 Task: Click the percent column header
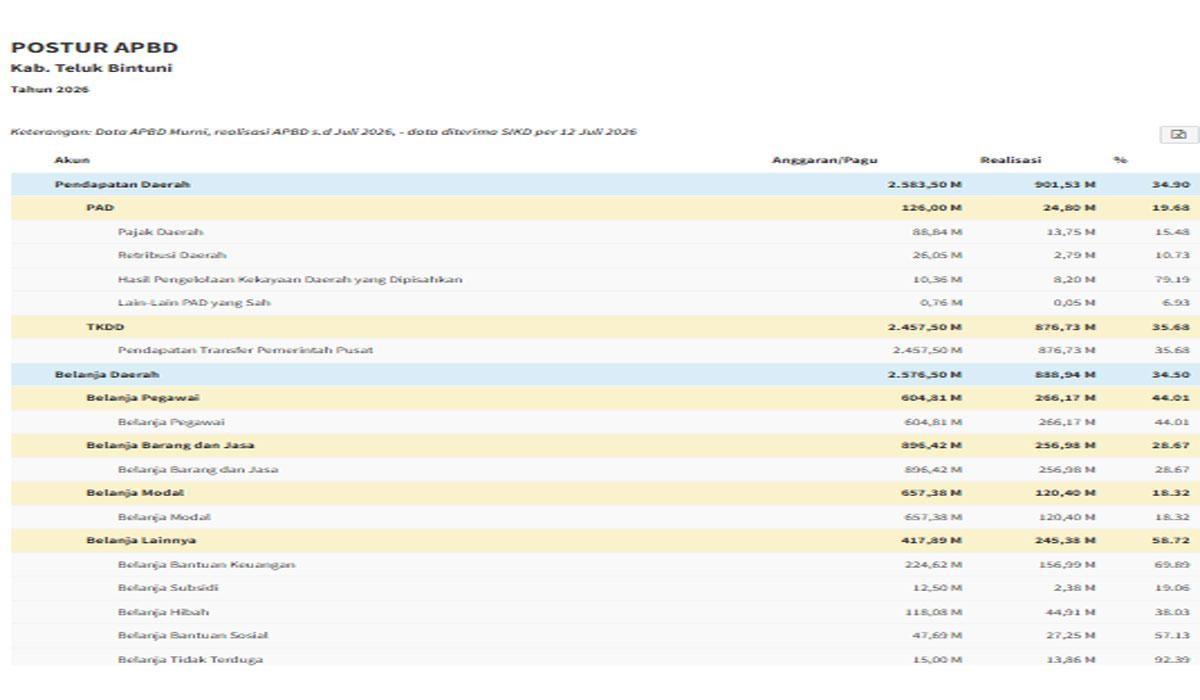(1120, 160)
